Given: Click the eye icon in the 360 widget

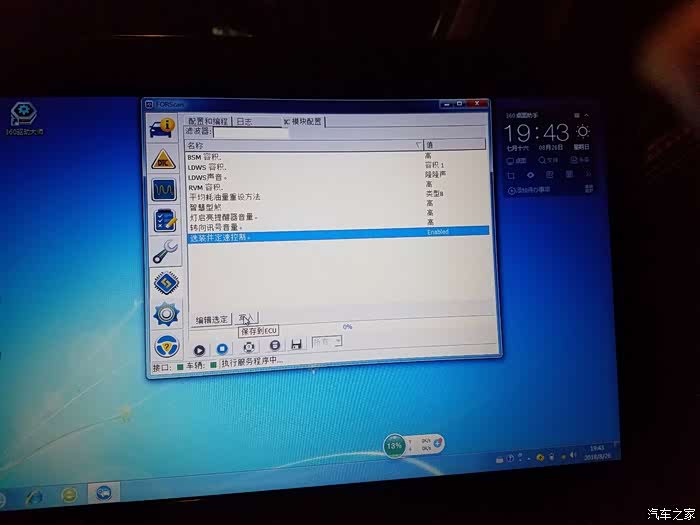Looking at the screenshot, I should tap(530, 175).
